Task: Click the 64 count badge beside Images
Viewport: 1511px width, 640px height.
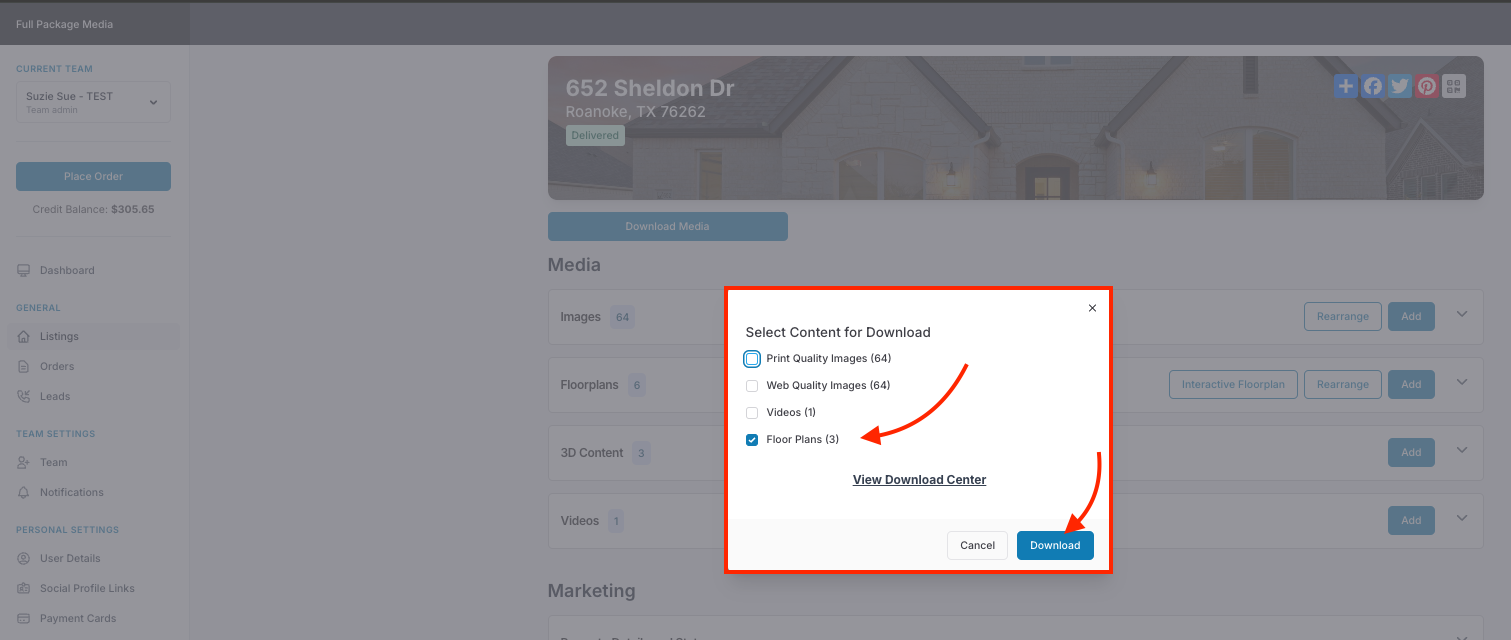Action: pos(622,317)
